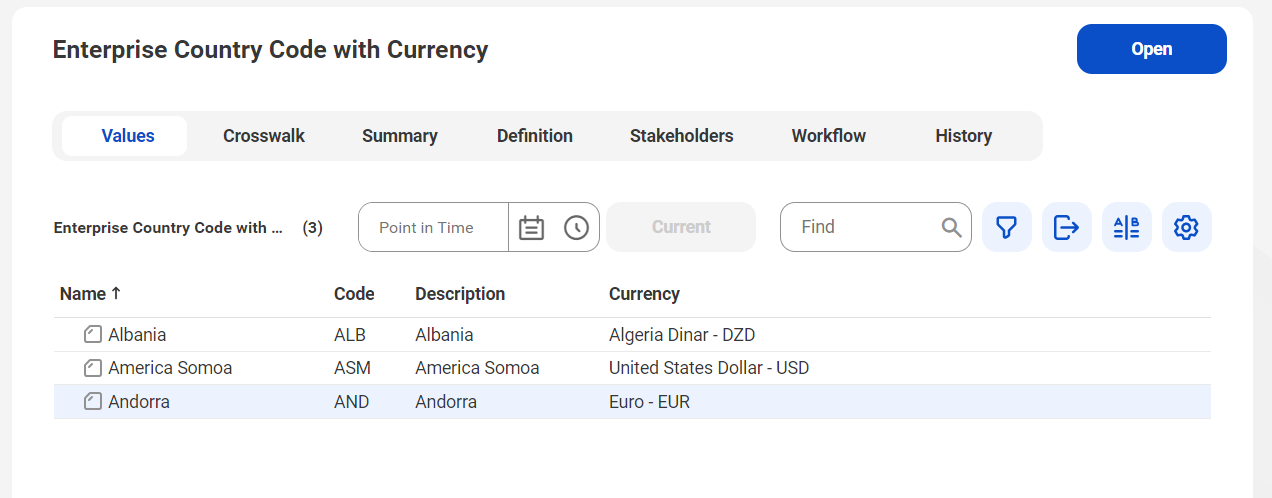Click the AND code cell
The width and height of the screenshot is (1272, 498).
tap(352, 402)
